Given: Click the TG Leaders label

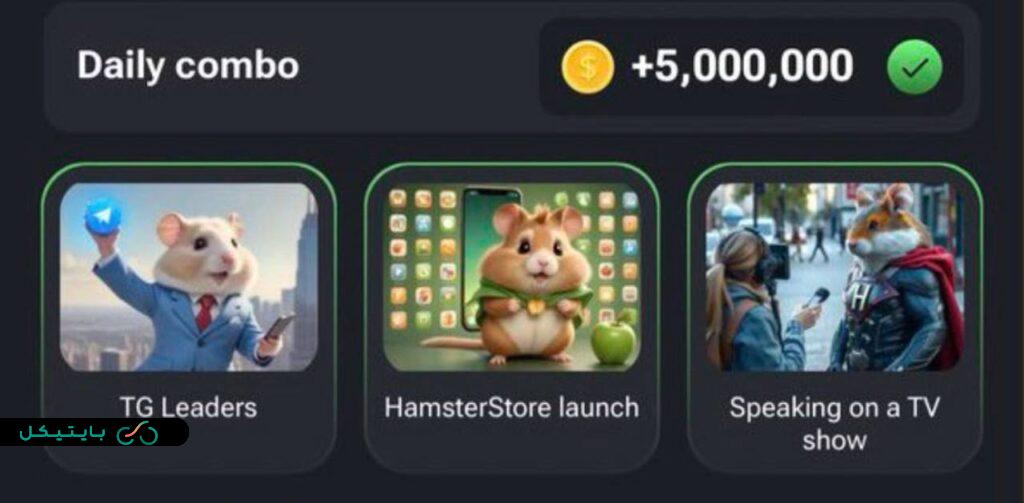Looking at the screenshot, I should (x=188, y=408).
